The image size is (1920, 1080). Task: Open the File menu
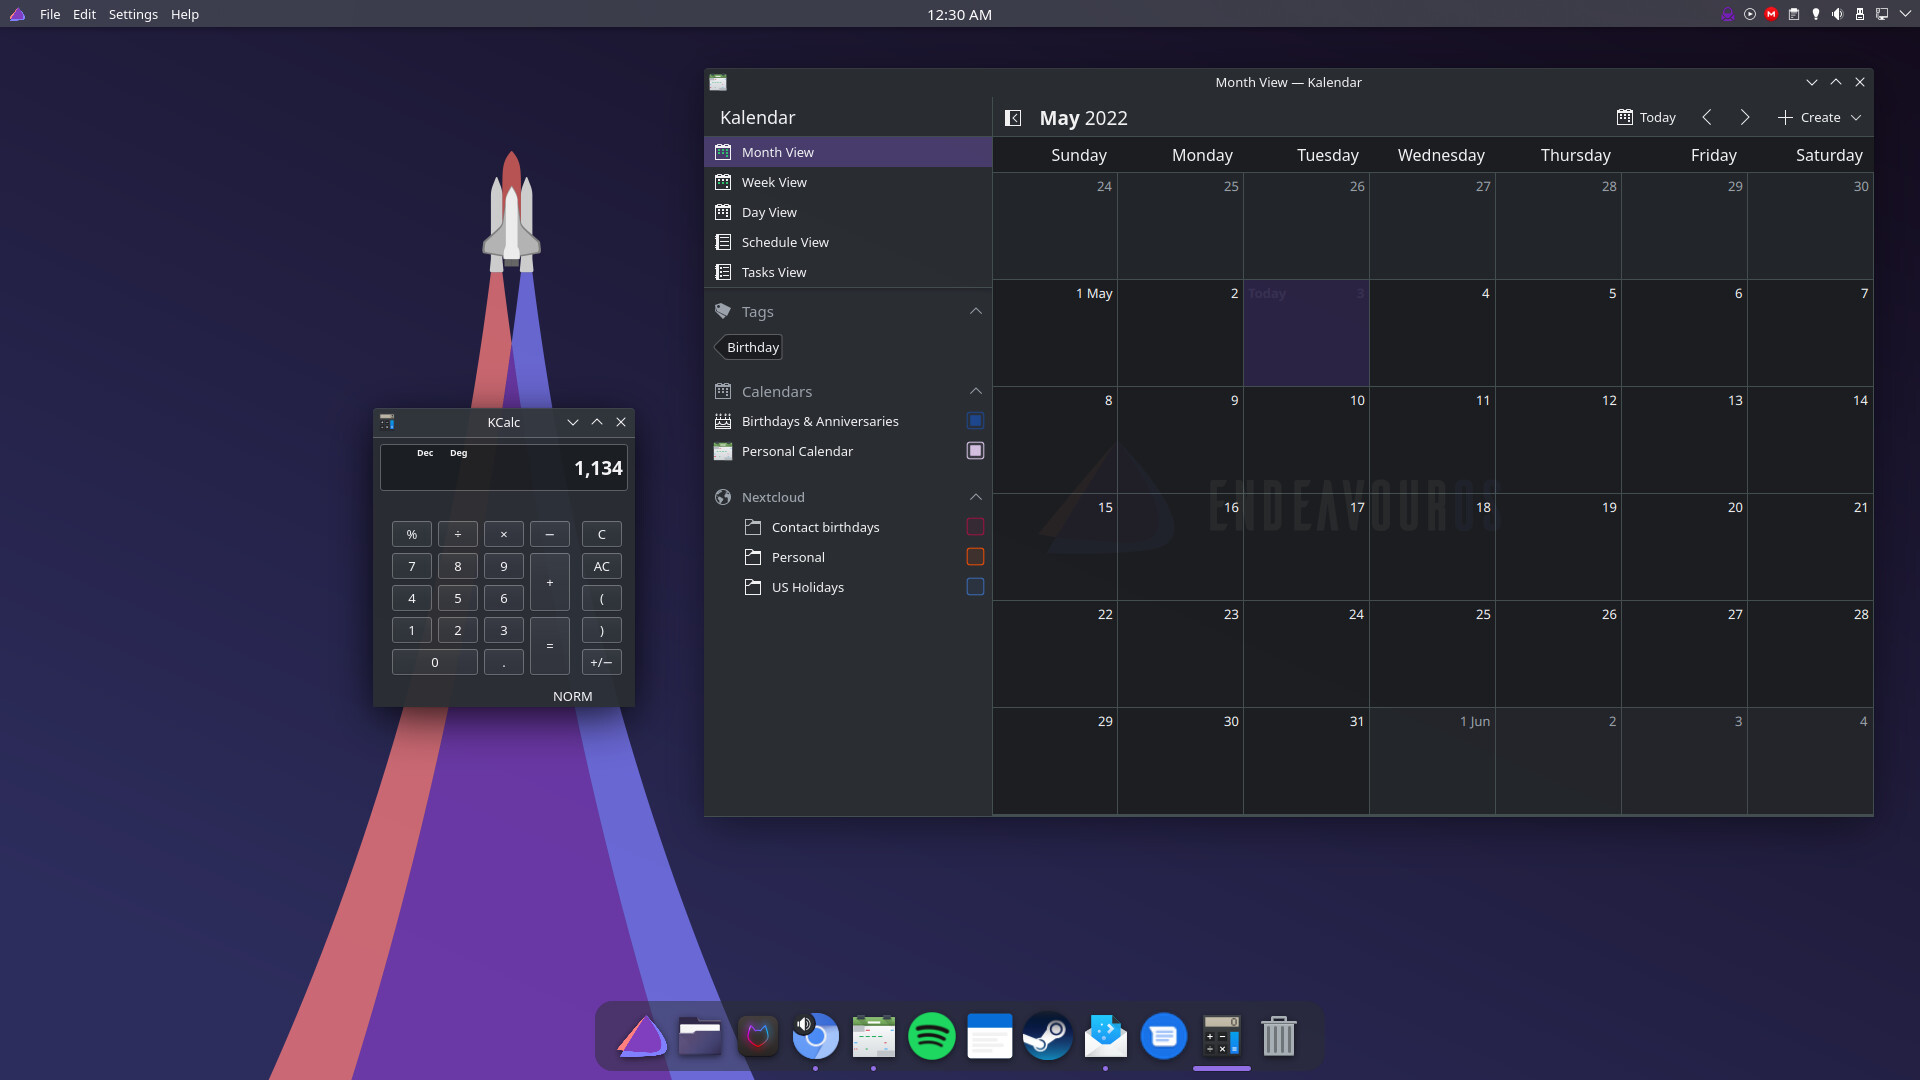50,14
